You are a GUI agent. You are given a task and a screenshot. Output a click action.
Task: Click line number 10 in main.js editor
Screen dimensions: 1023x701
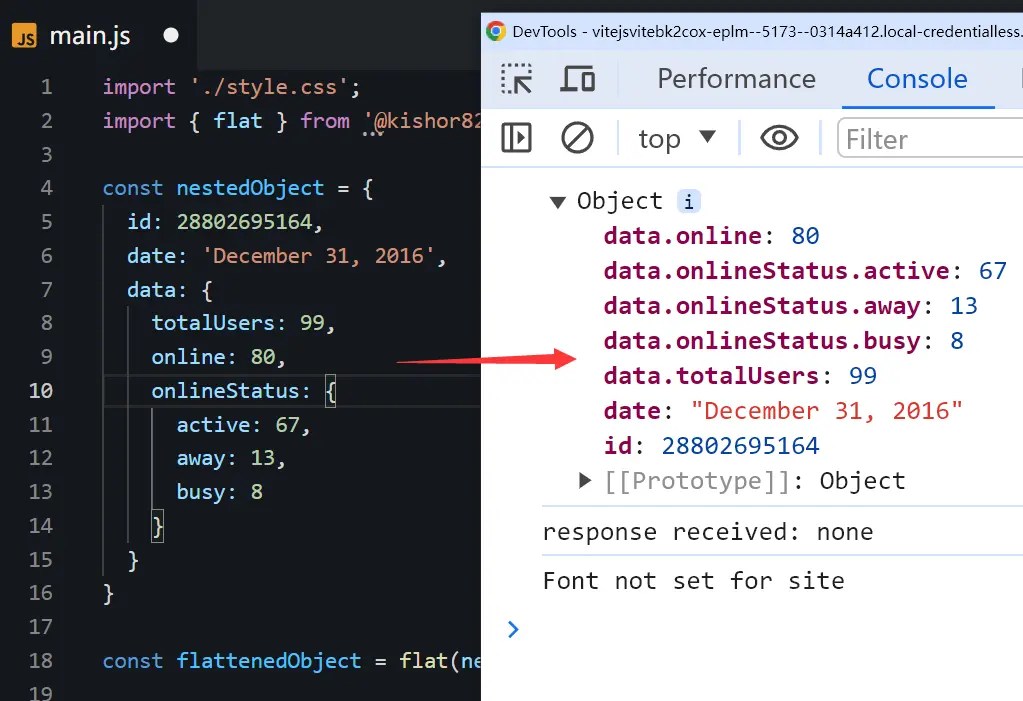[x=40, y=390]
